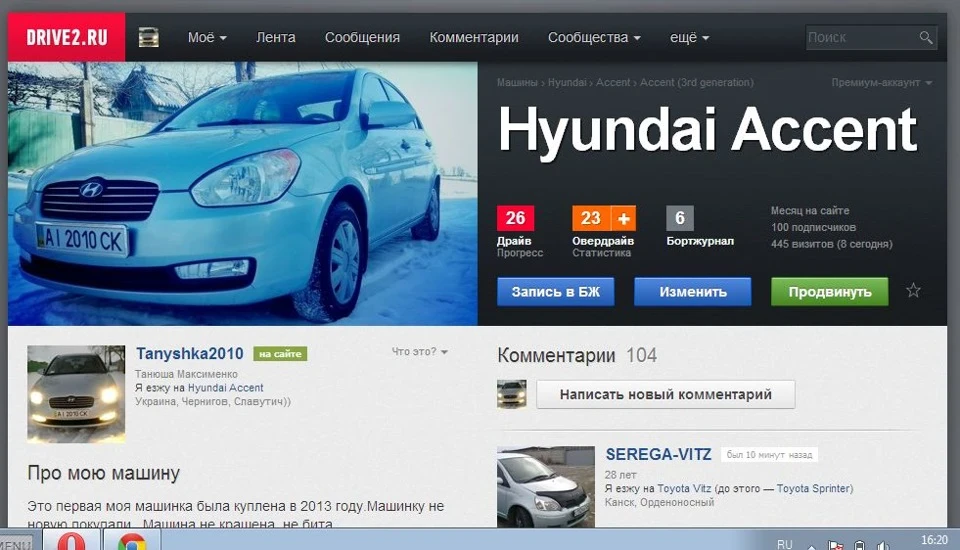Expand the Сообщества dropdown

(594, 37)
